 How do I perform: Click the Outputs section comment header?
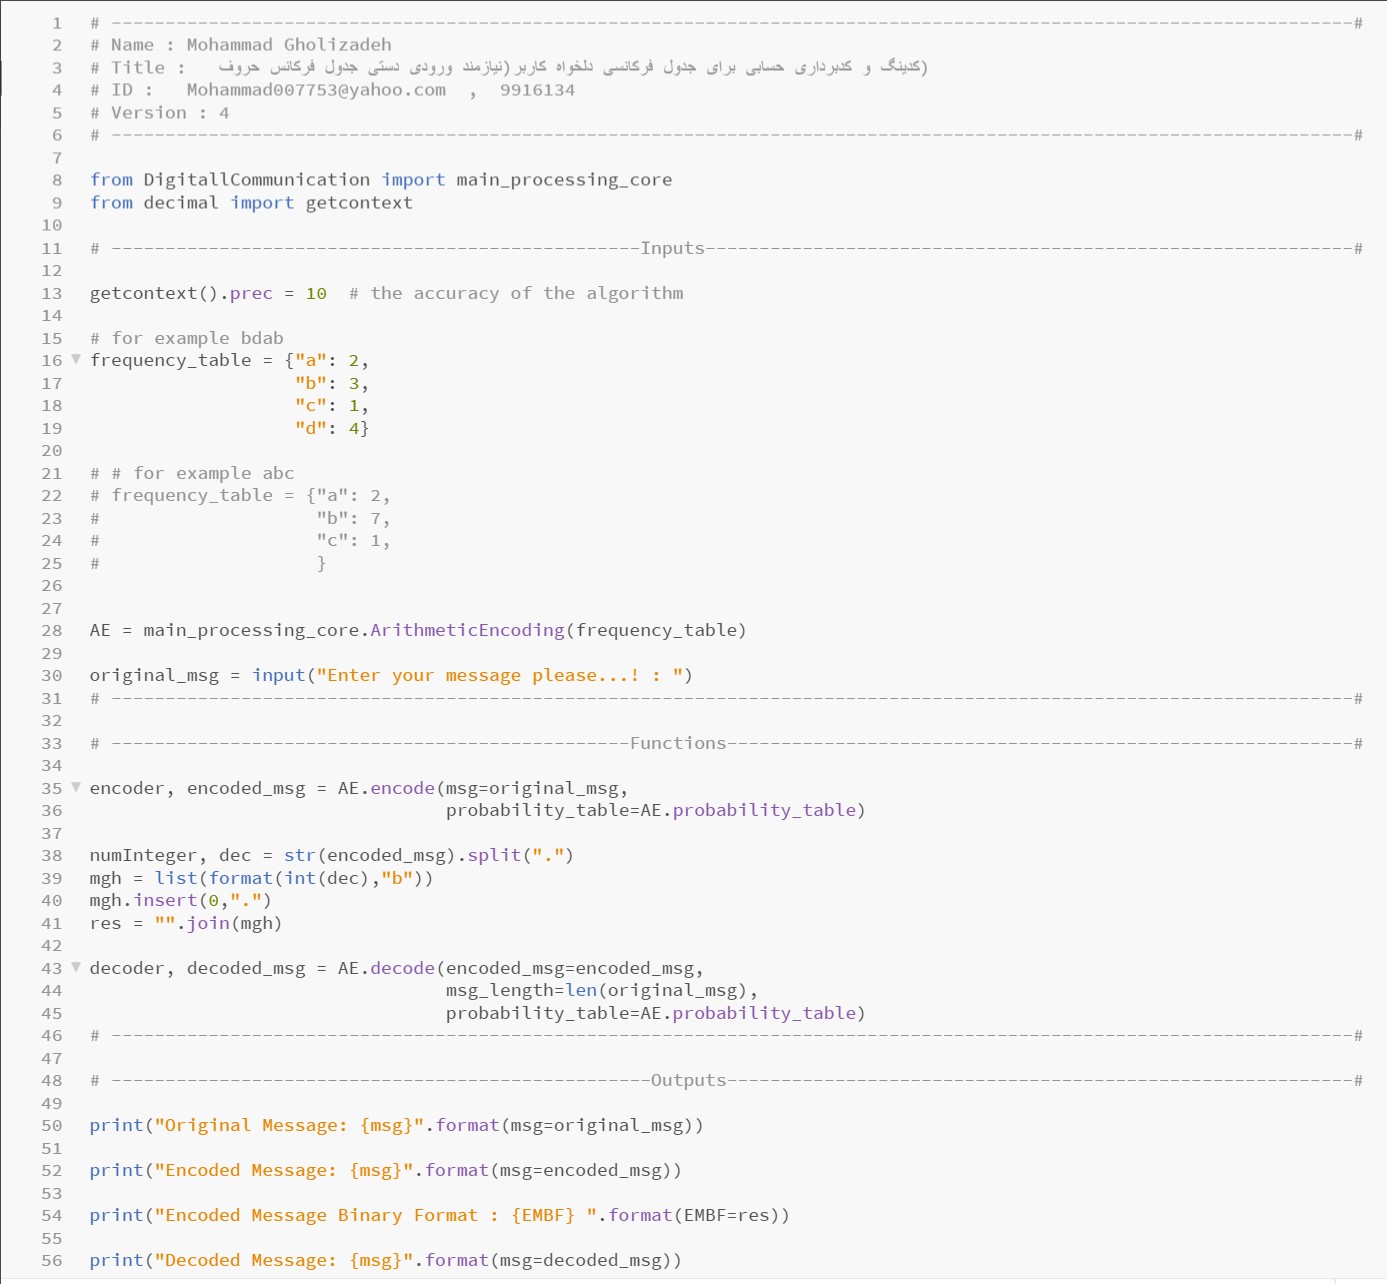click(x=688, y=1081)
